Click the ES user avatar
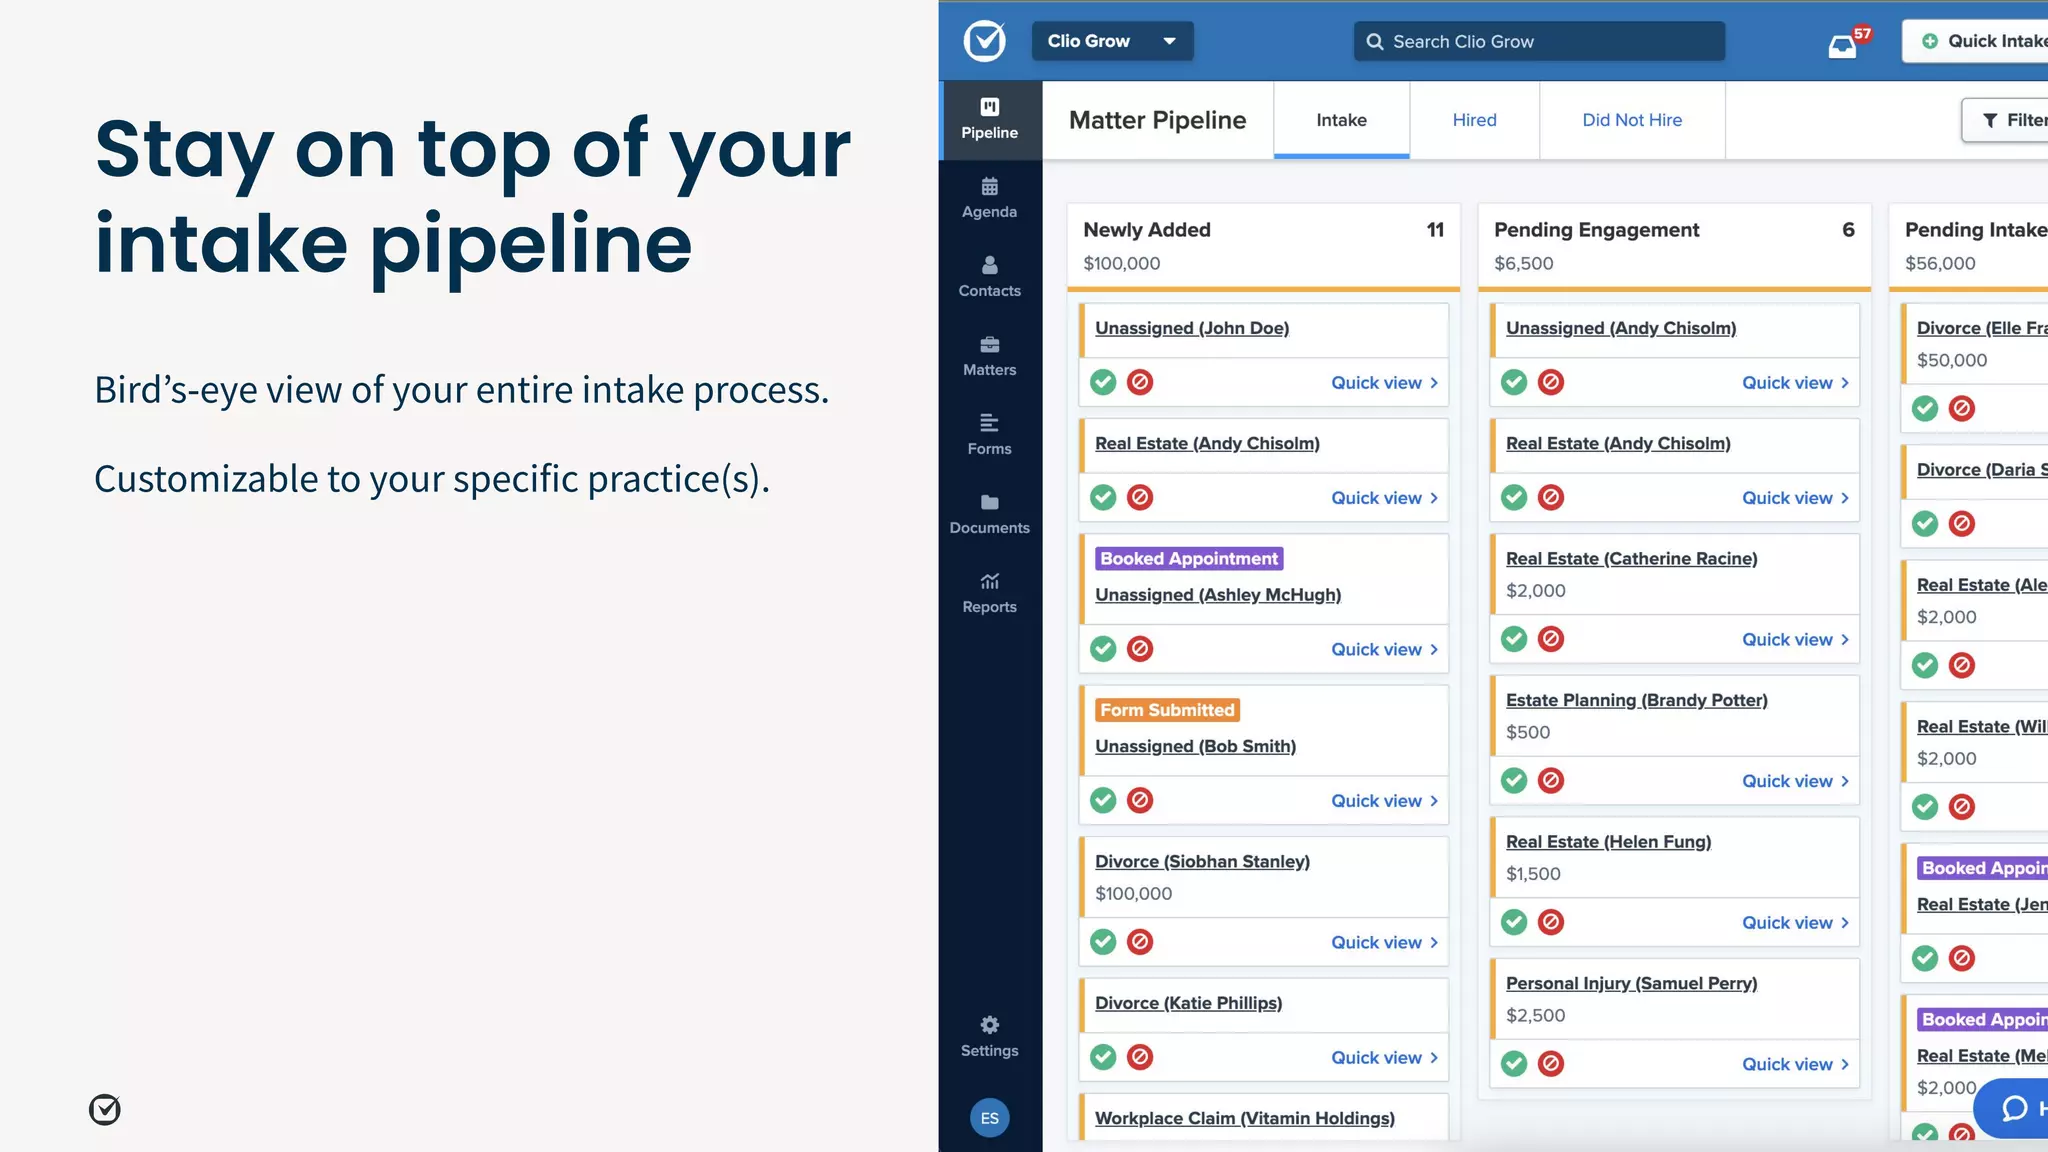The width and height of the screenshot is (2048, 1152). [x=990, y=1118]
